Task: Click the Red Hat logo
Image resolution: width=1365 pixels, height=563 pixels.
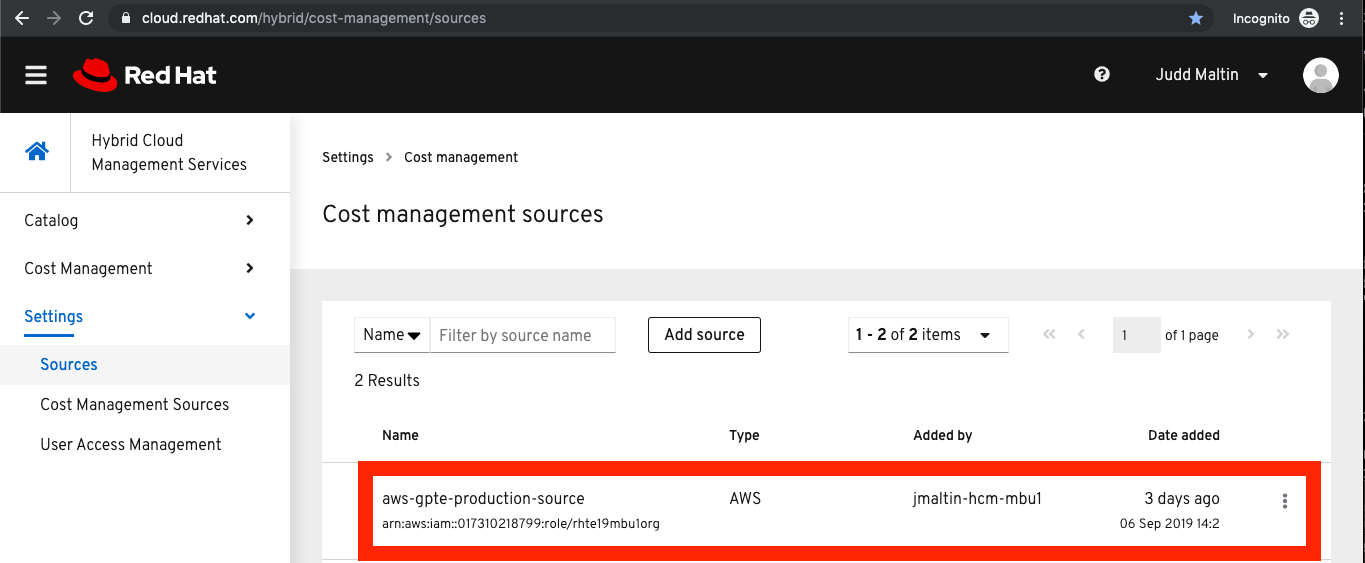Action: point(145,75)
